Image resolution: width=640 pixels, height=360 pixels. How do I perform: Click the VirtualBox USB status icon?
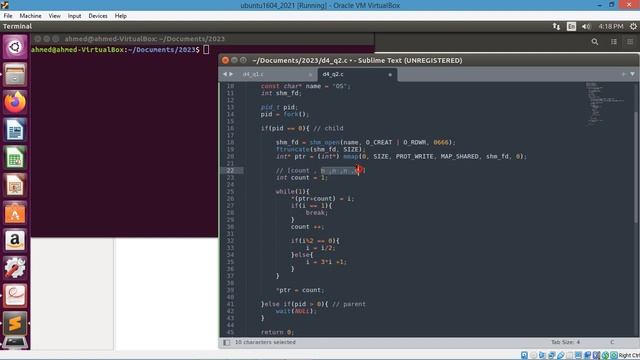pos(560,356)
